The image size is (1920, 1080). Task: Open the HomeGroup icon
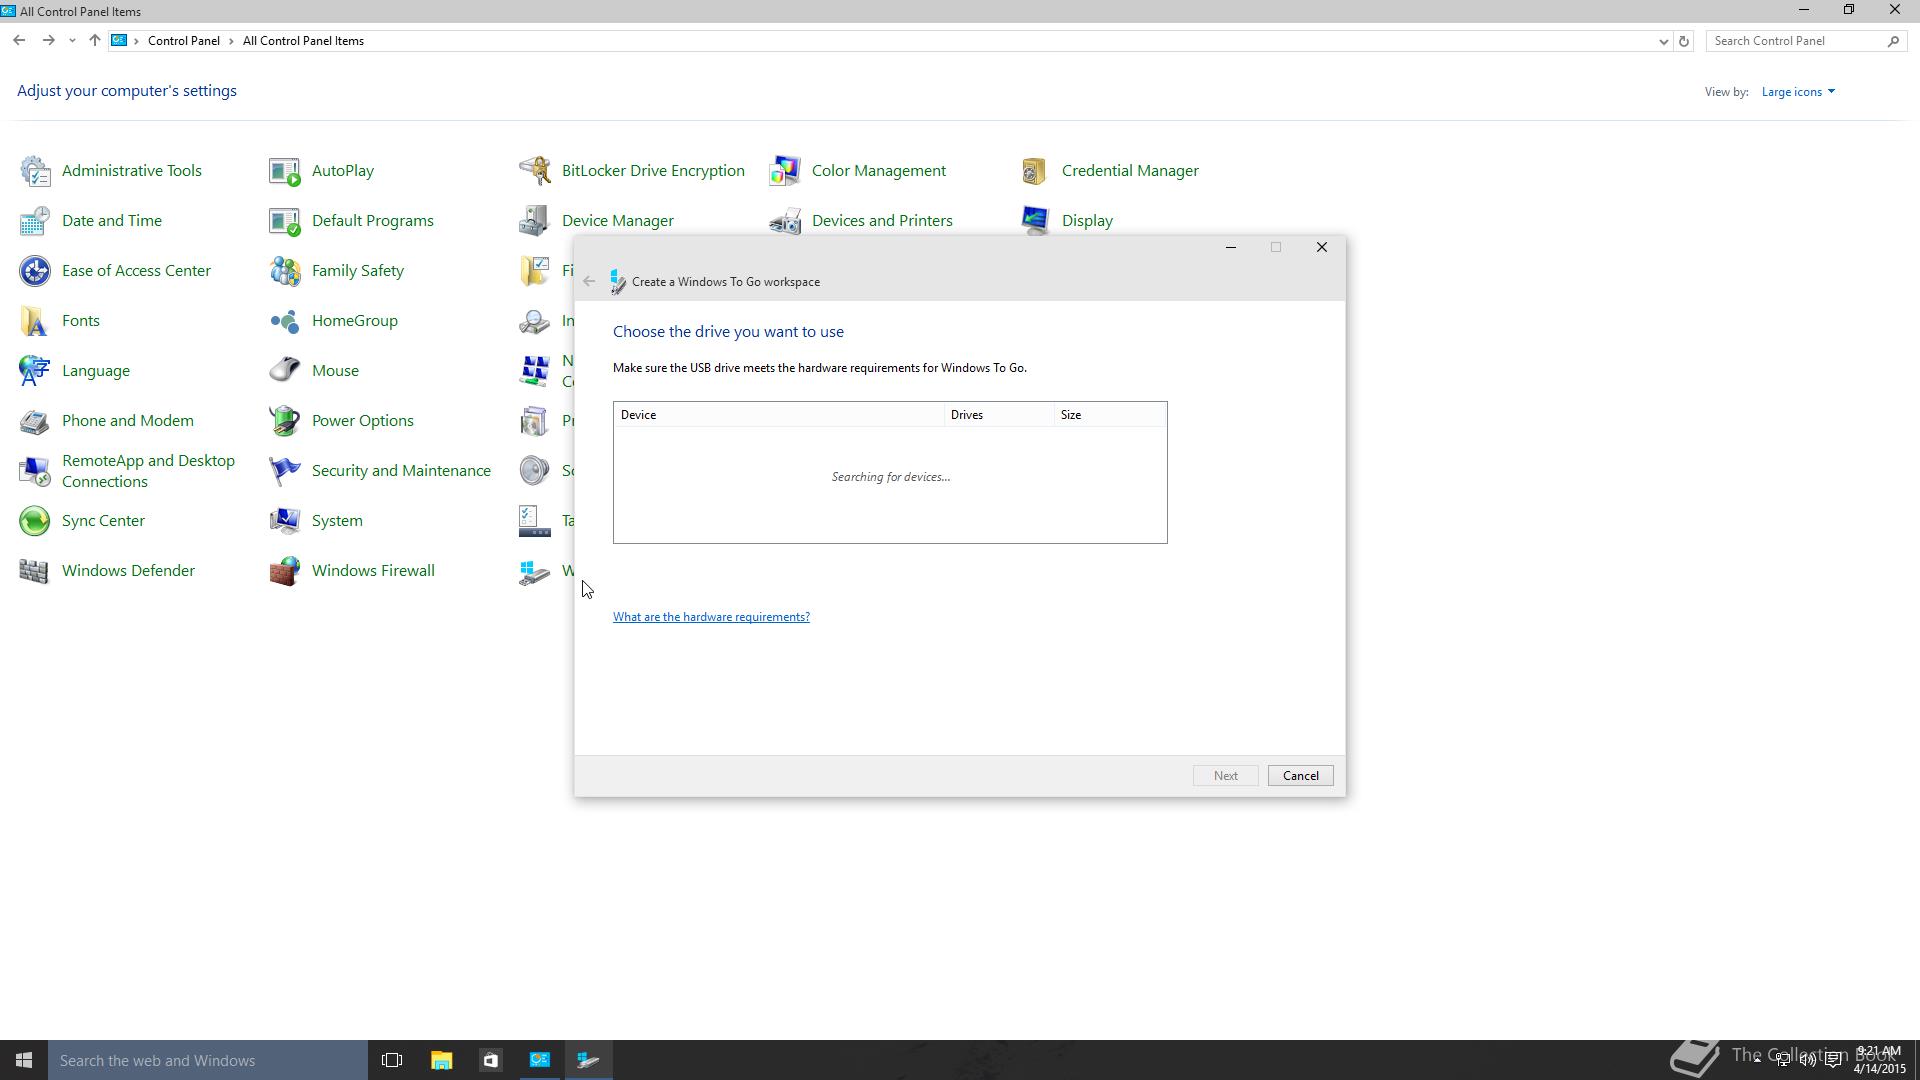pyautogui.click(x=285, y=321)
